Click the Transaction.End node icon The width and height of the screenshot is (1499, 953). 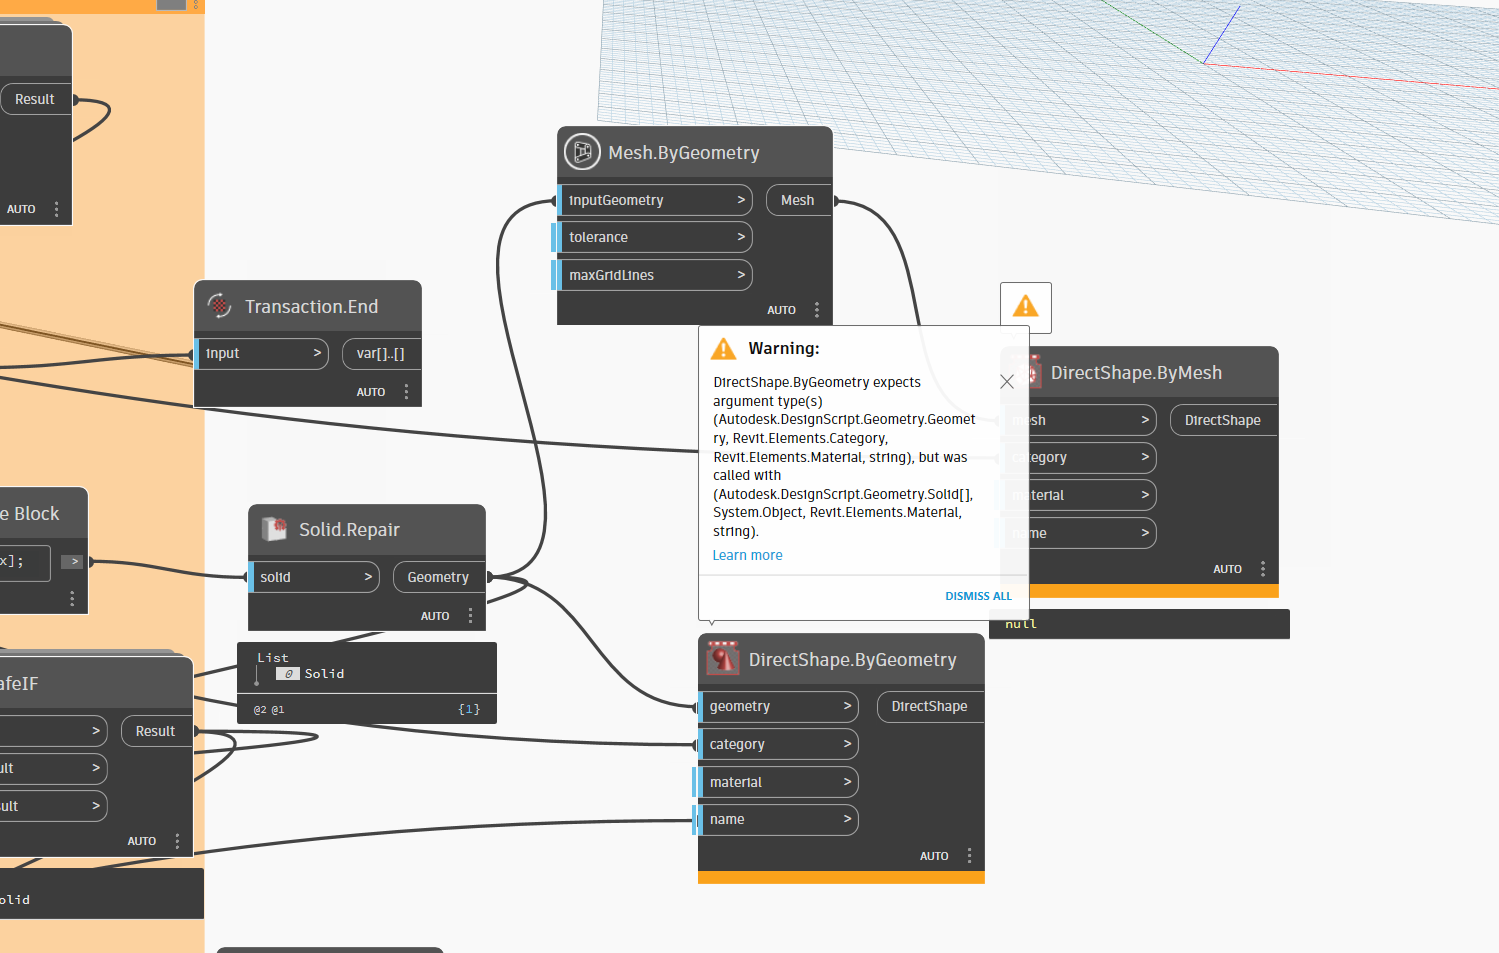pos(219,306)
